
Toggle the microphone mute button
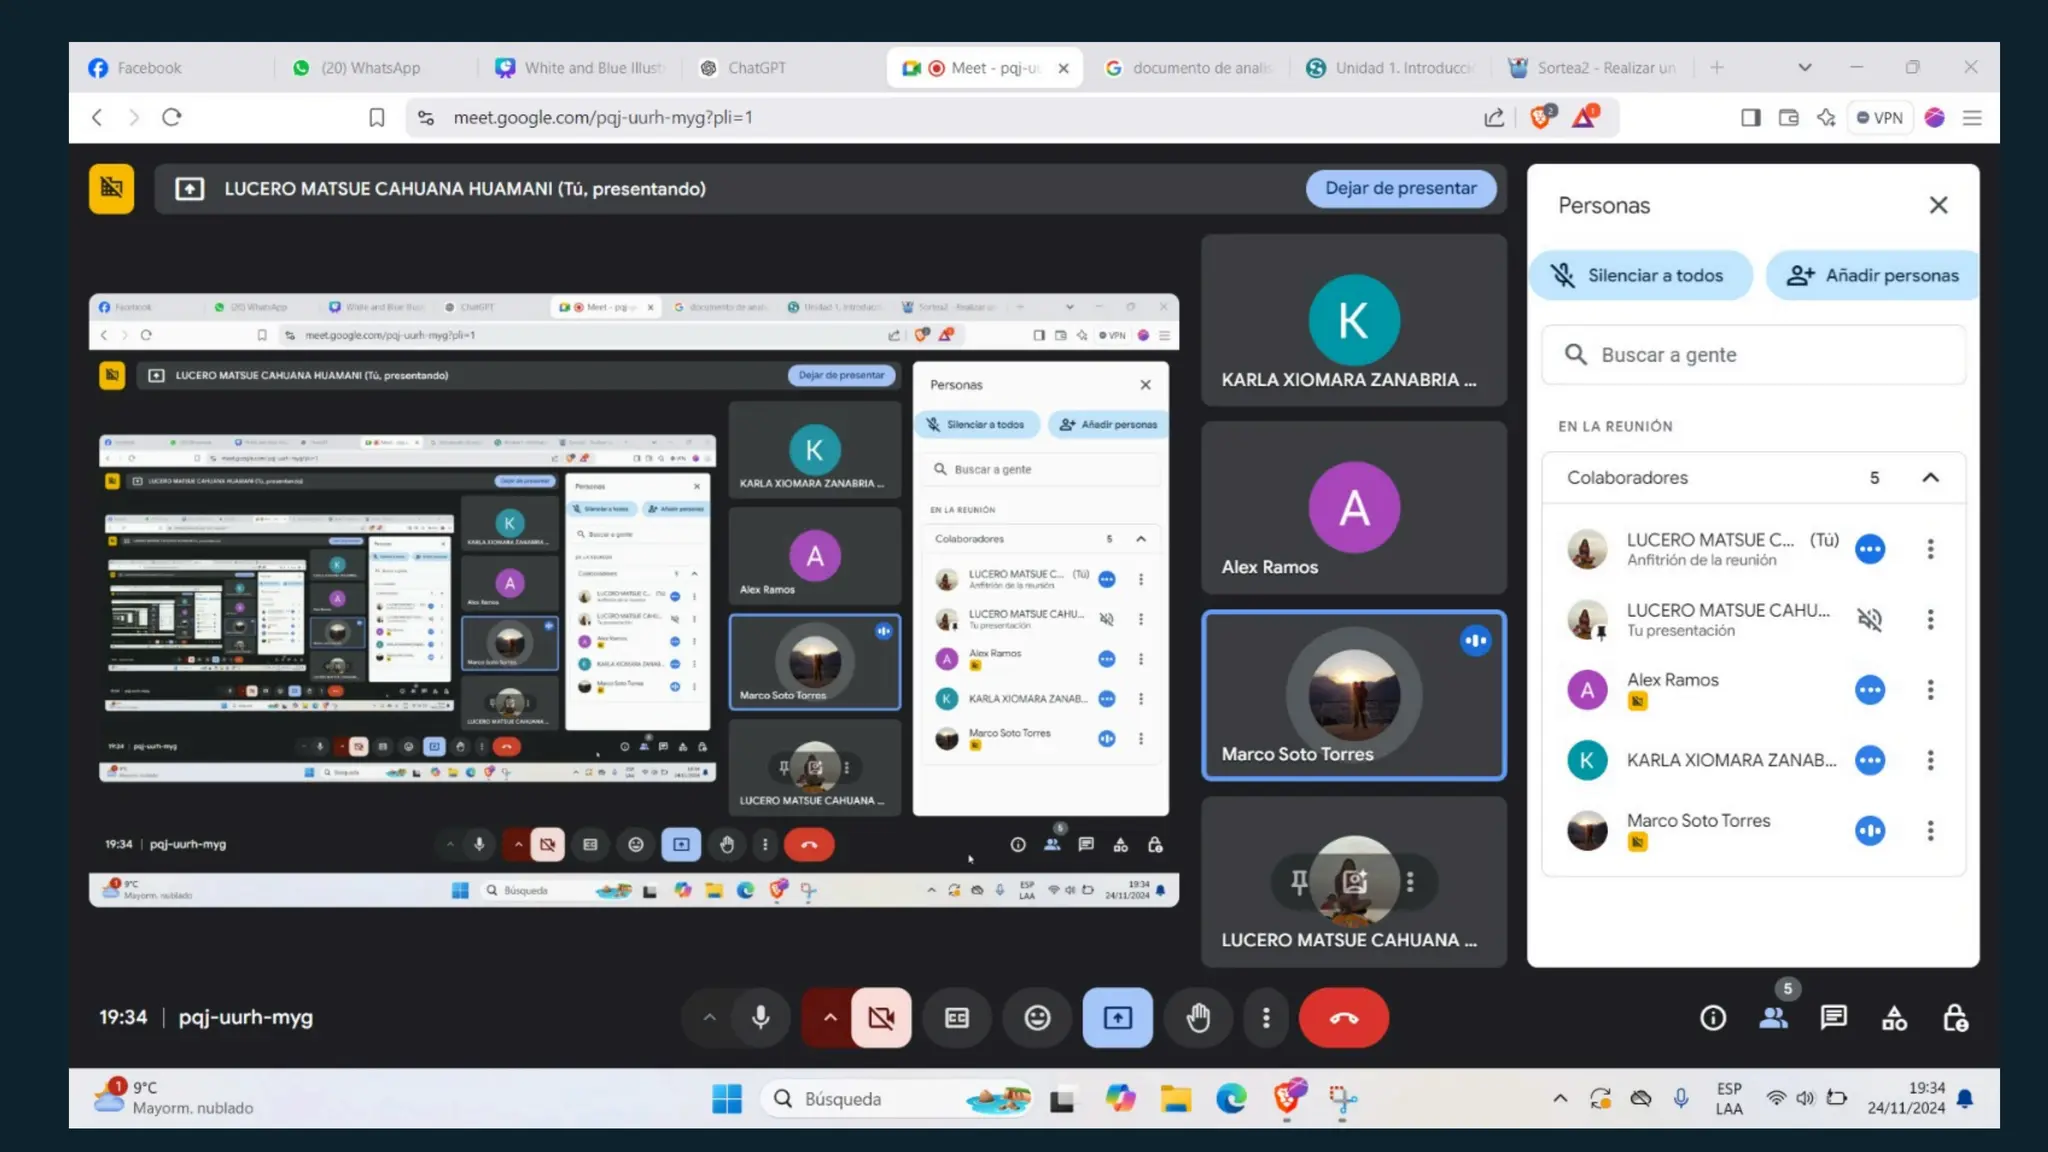click(x=761, y=1018)
